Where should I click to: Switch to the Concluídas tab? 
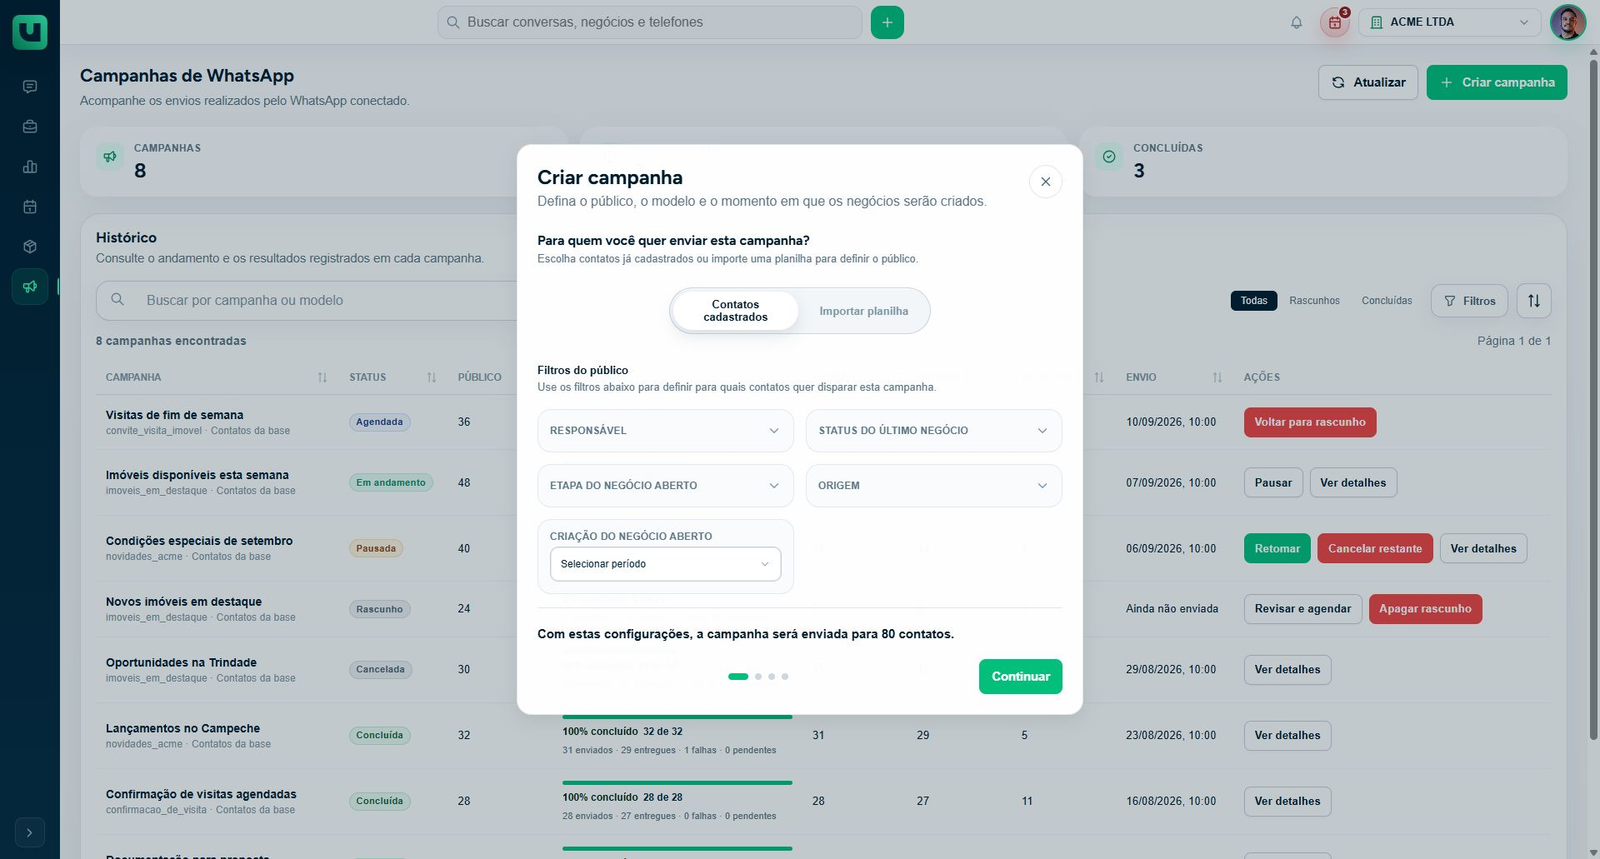[1387, 301]
